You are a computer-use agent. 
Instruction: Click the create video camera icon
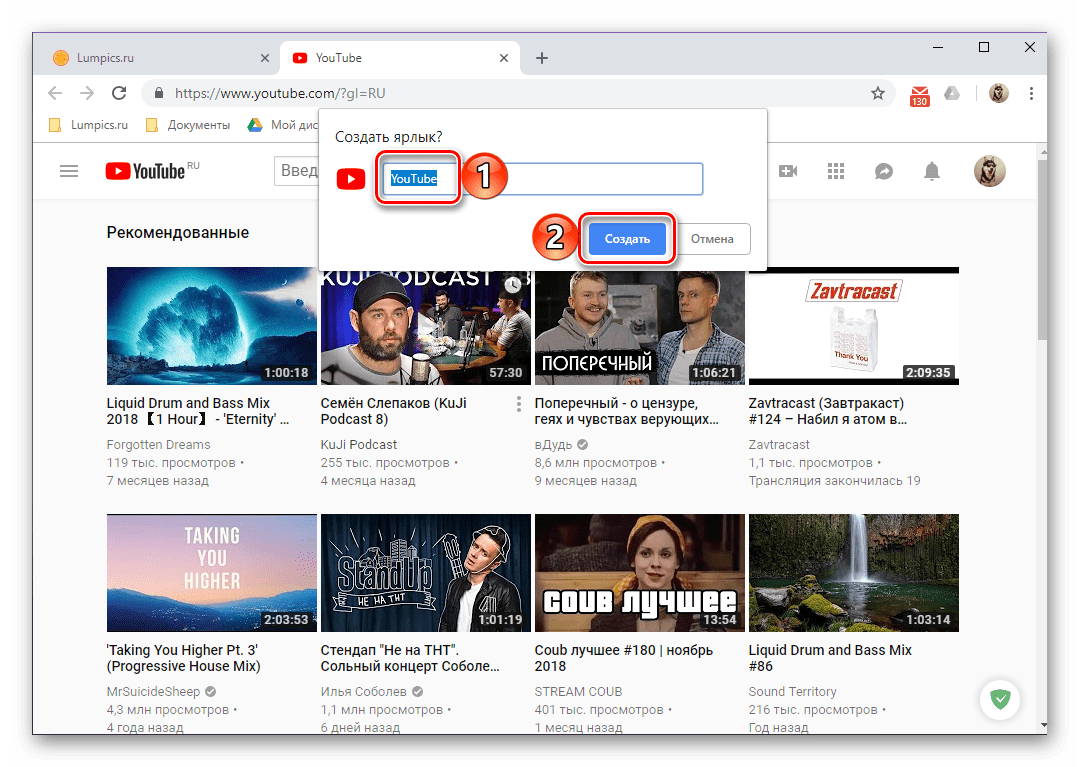[788, 171]
